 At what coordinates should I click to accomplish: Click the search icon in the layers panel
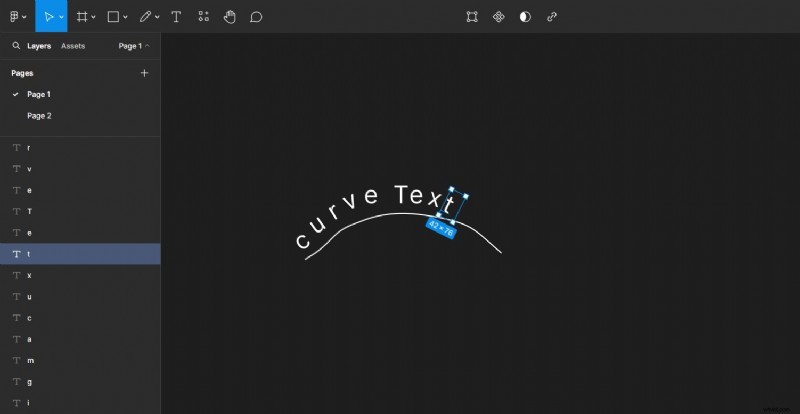(17, 46)
